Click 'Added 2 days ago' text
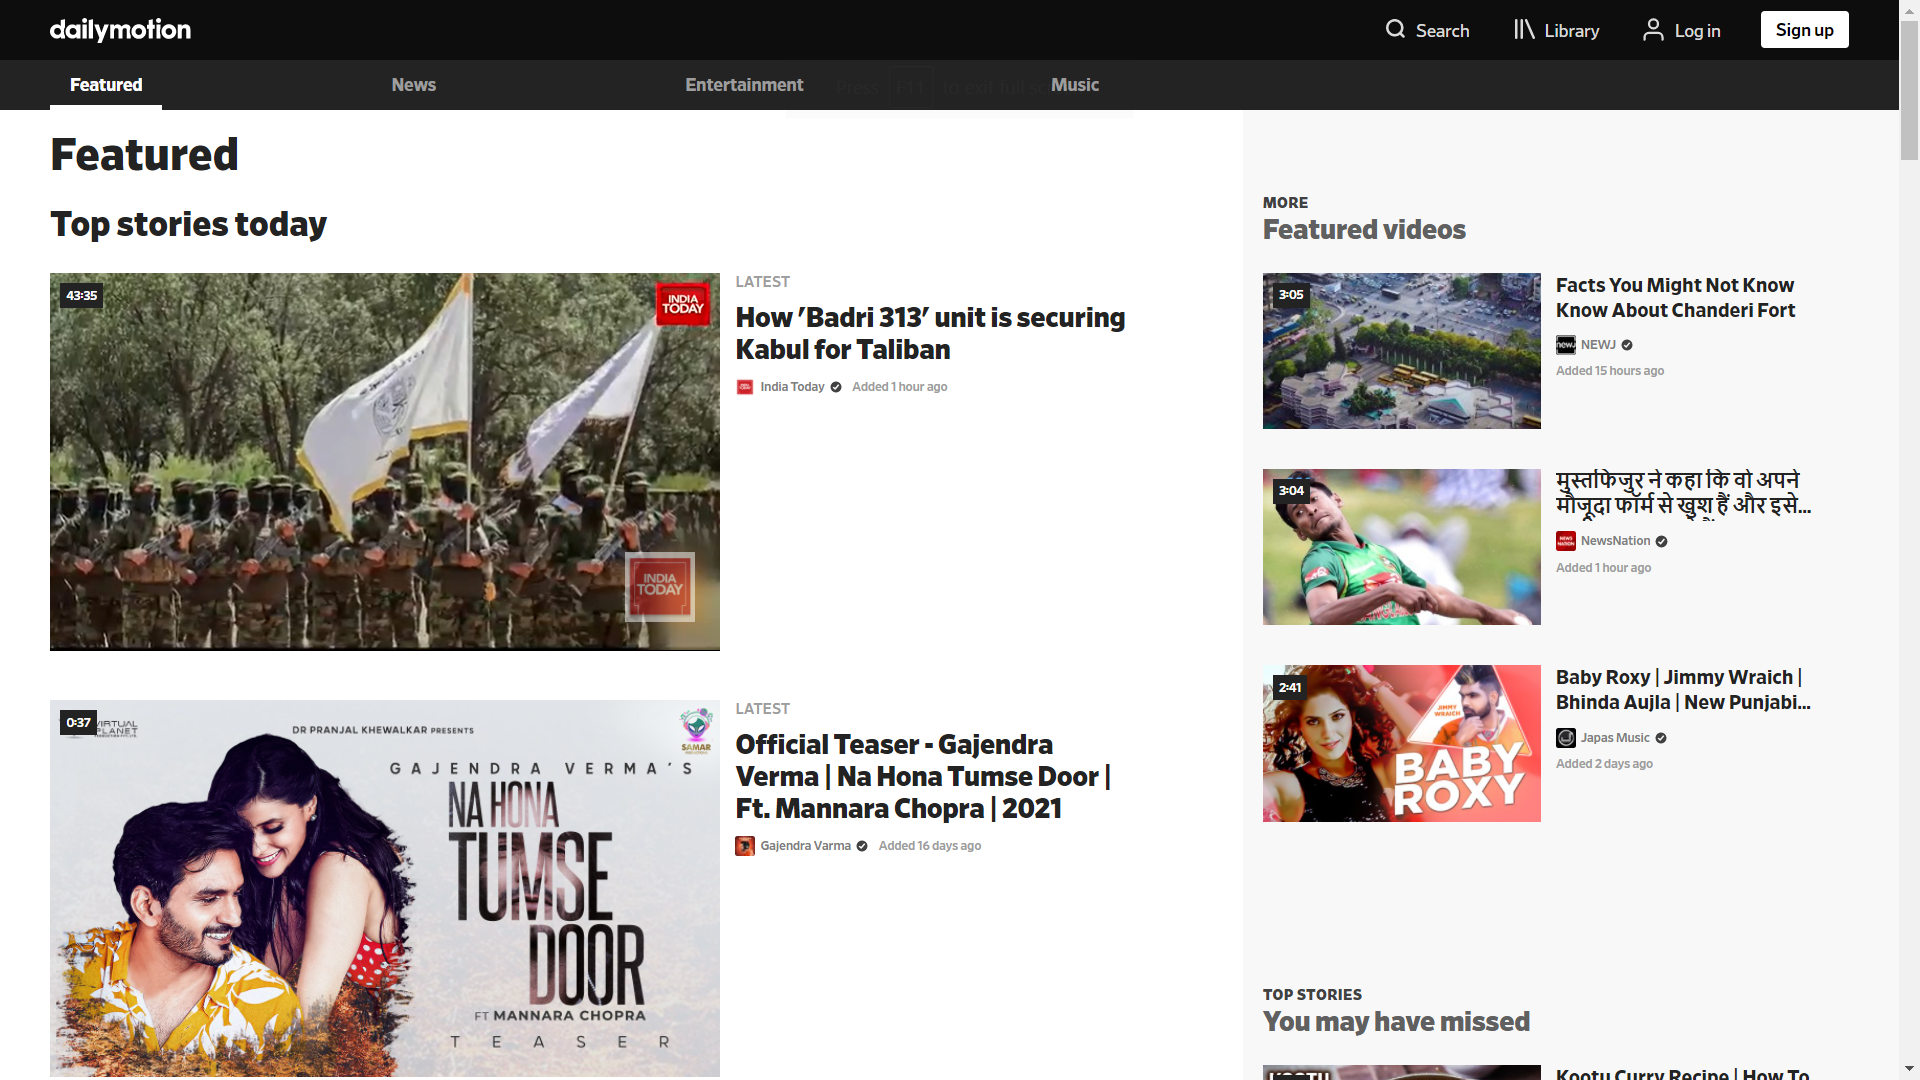 (x=1604, y=764)
